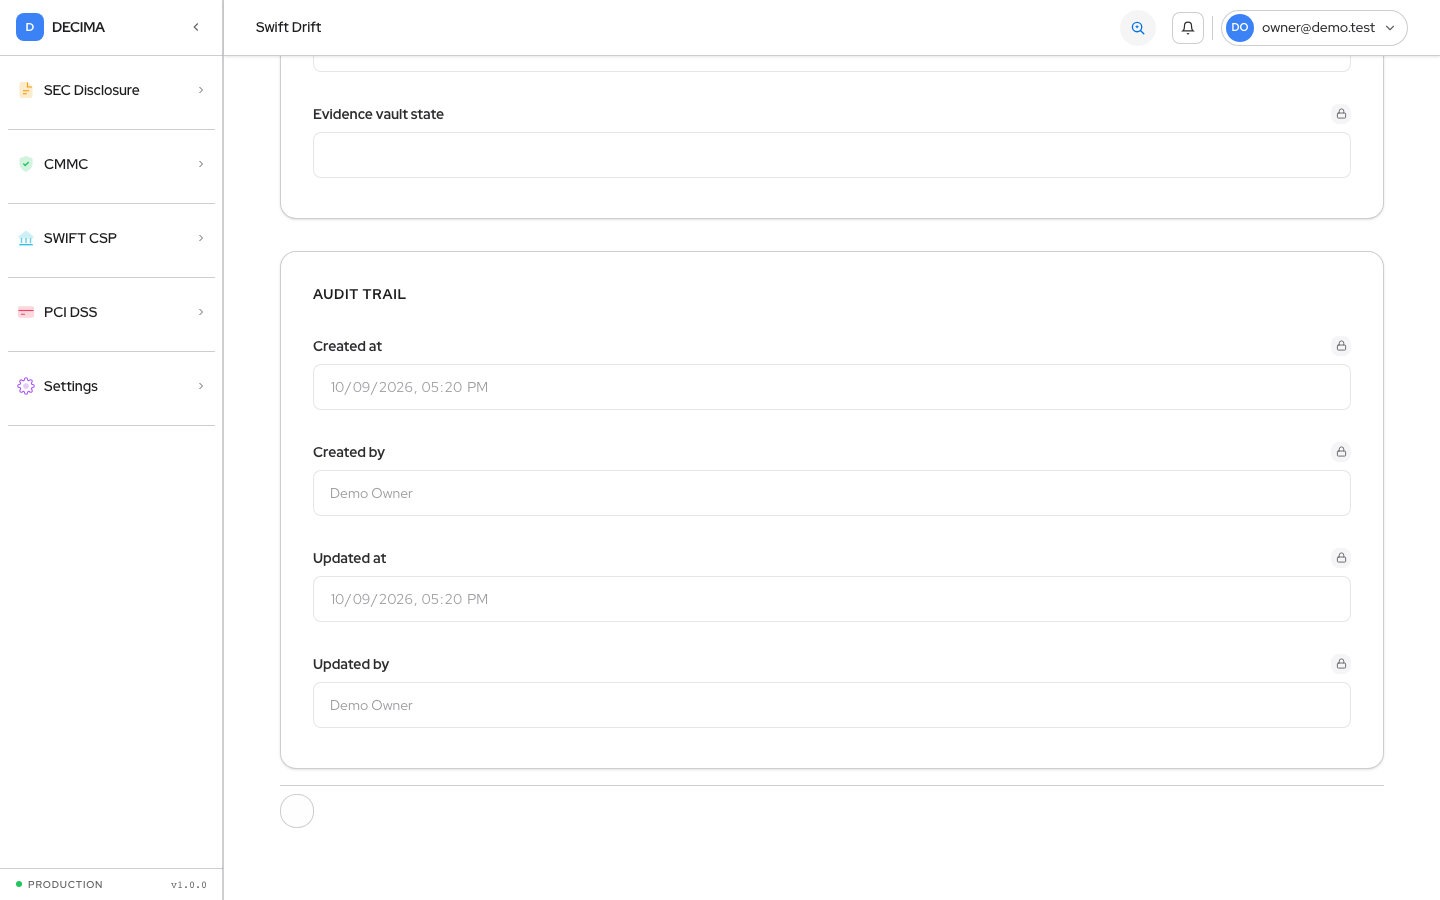The height and width of the screenshot is (900, 1440).
Task: Click the DO user avatar
Action: pos(1240,28)
